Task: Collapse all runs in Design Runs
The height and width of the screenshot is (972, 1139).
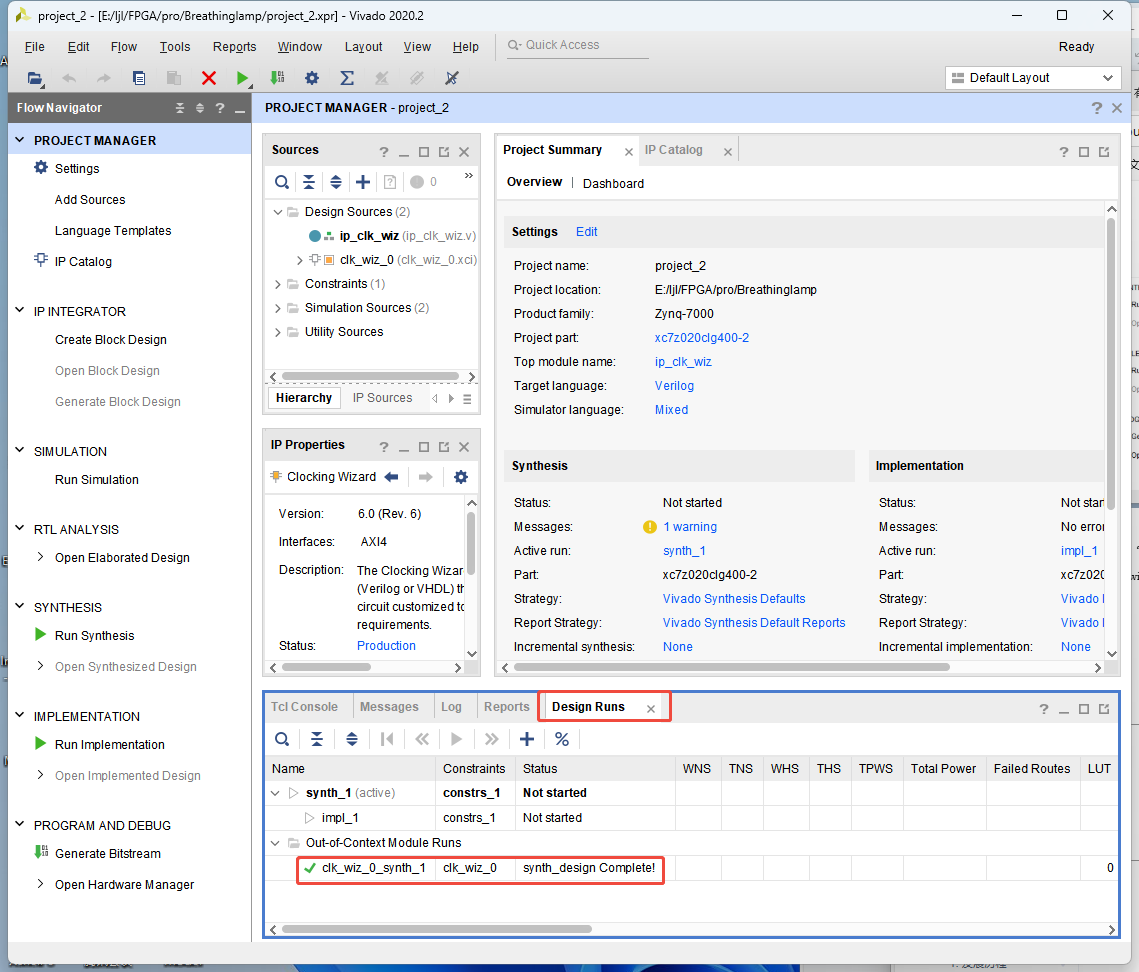Action: (x=317, y=739)
